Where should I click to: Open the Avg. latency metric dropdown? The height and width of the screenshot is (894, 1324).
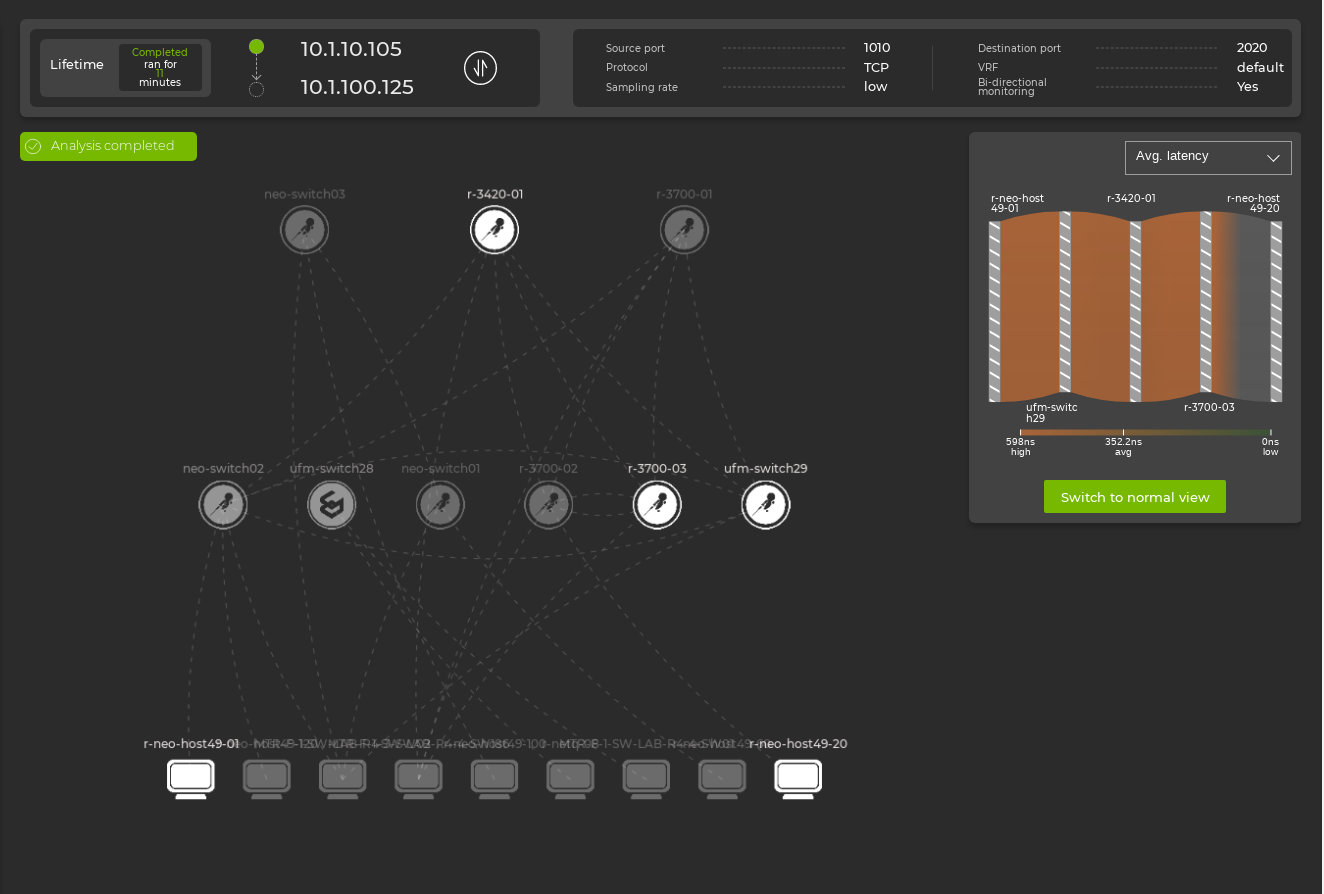(x=1208, y=157)
